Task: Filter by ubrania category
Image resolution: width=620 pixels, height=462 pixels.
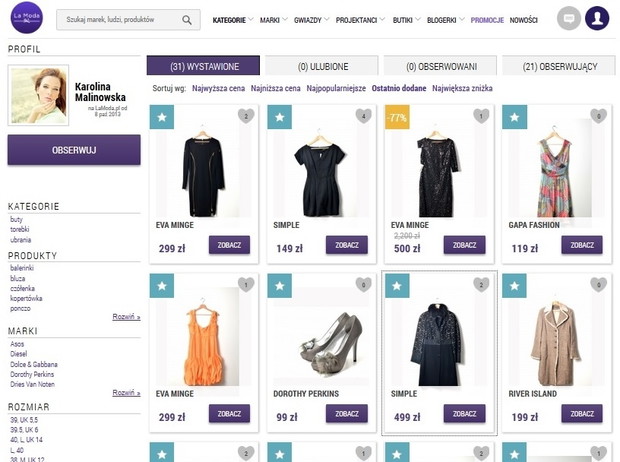Action: point(21,240)
